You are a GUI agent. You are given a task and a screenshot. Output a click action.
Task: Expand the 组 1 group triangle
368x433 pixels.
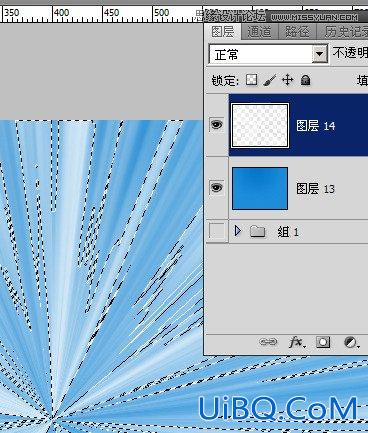[237, 231]
